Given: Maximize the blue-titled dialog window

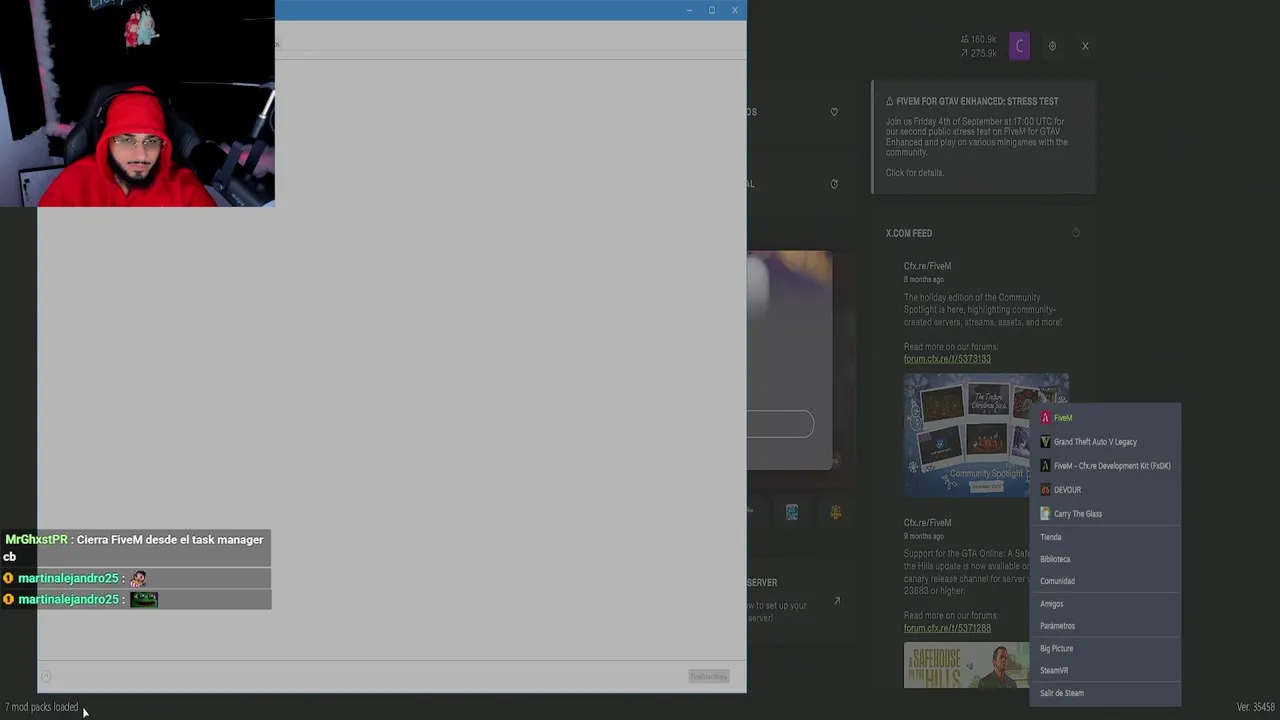Looking at the screenshot, I should pos(712,10).
